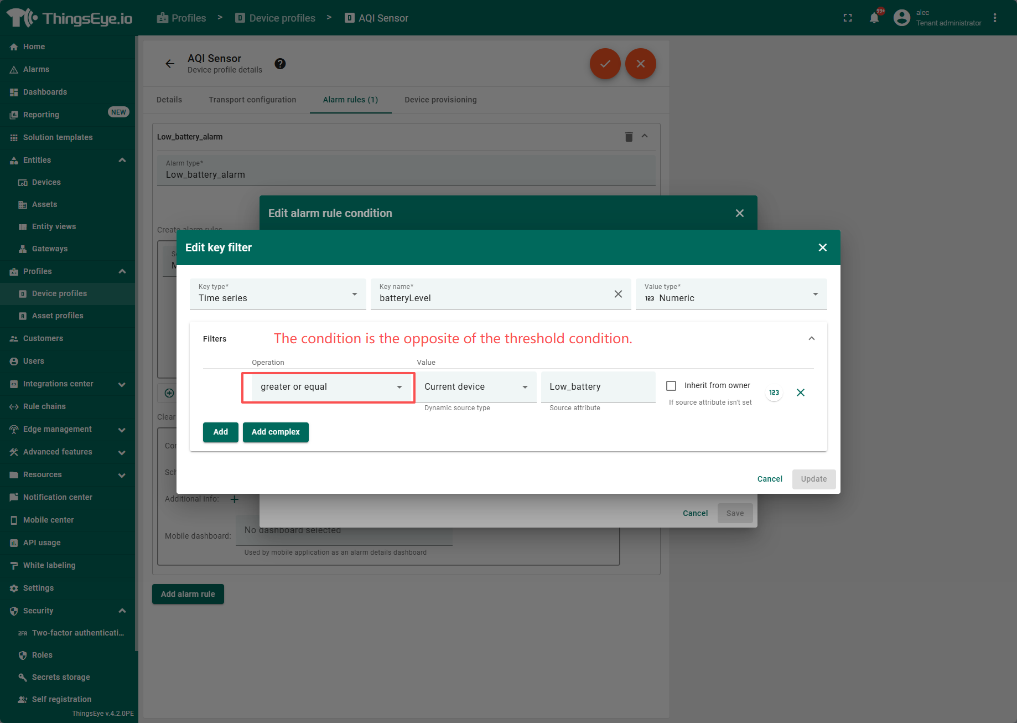
Task: Enable Inherit from owner checkbox
Action: pyautogui.click(x=671, y=386)
